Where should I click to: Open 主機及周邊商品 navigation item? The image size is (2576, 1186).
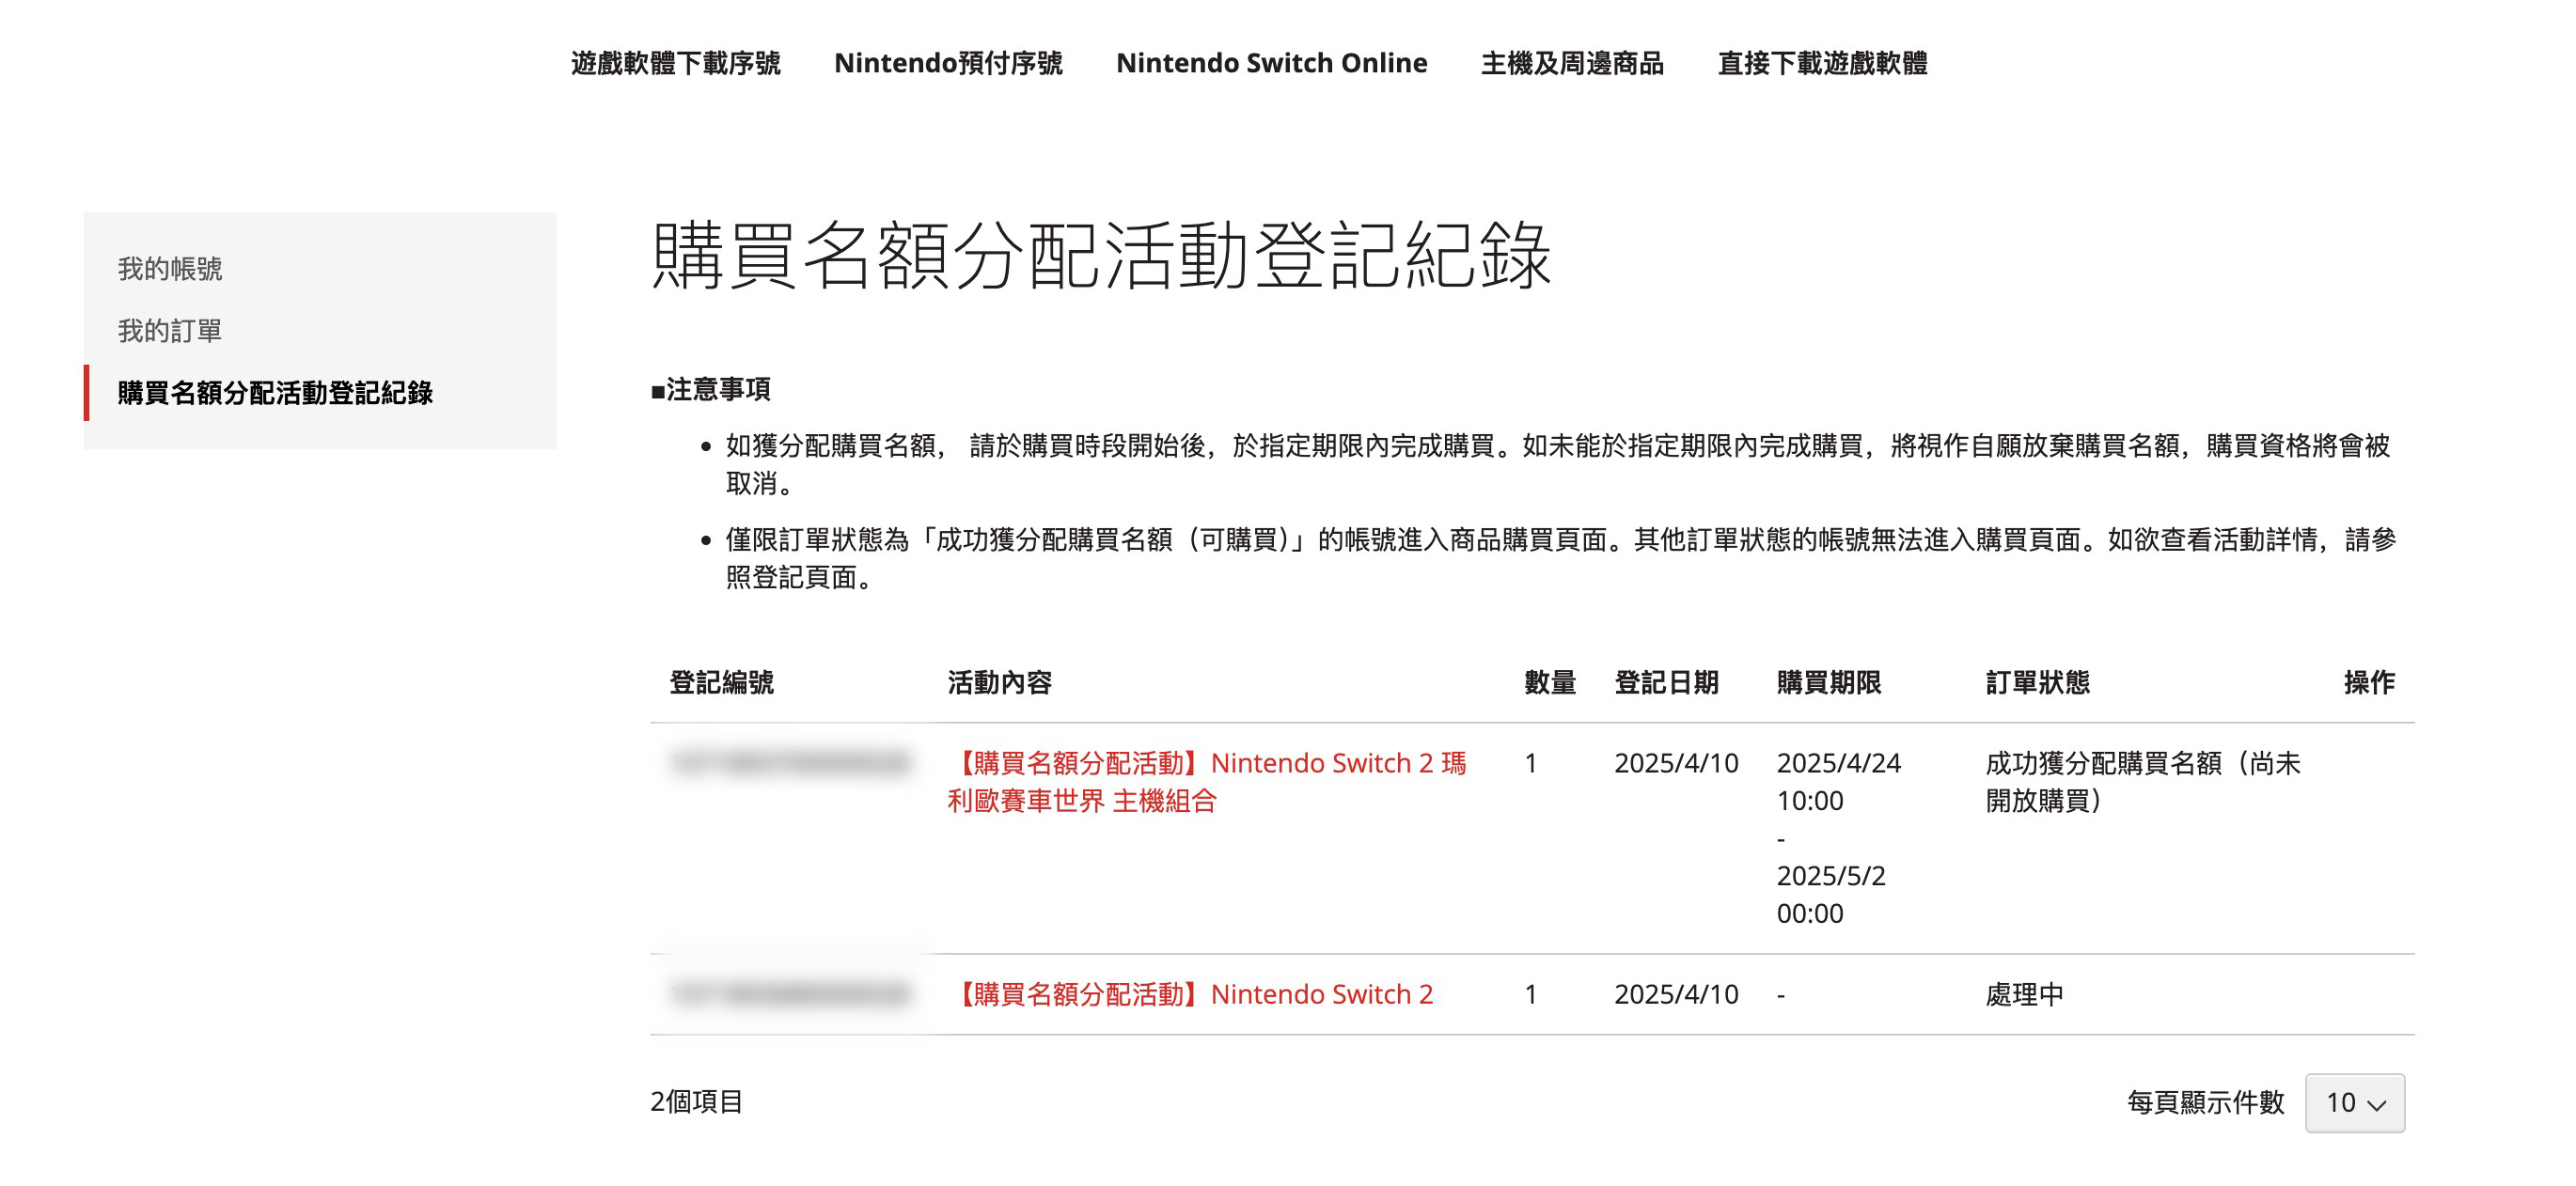[x=1571, y=63]
